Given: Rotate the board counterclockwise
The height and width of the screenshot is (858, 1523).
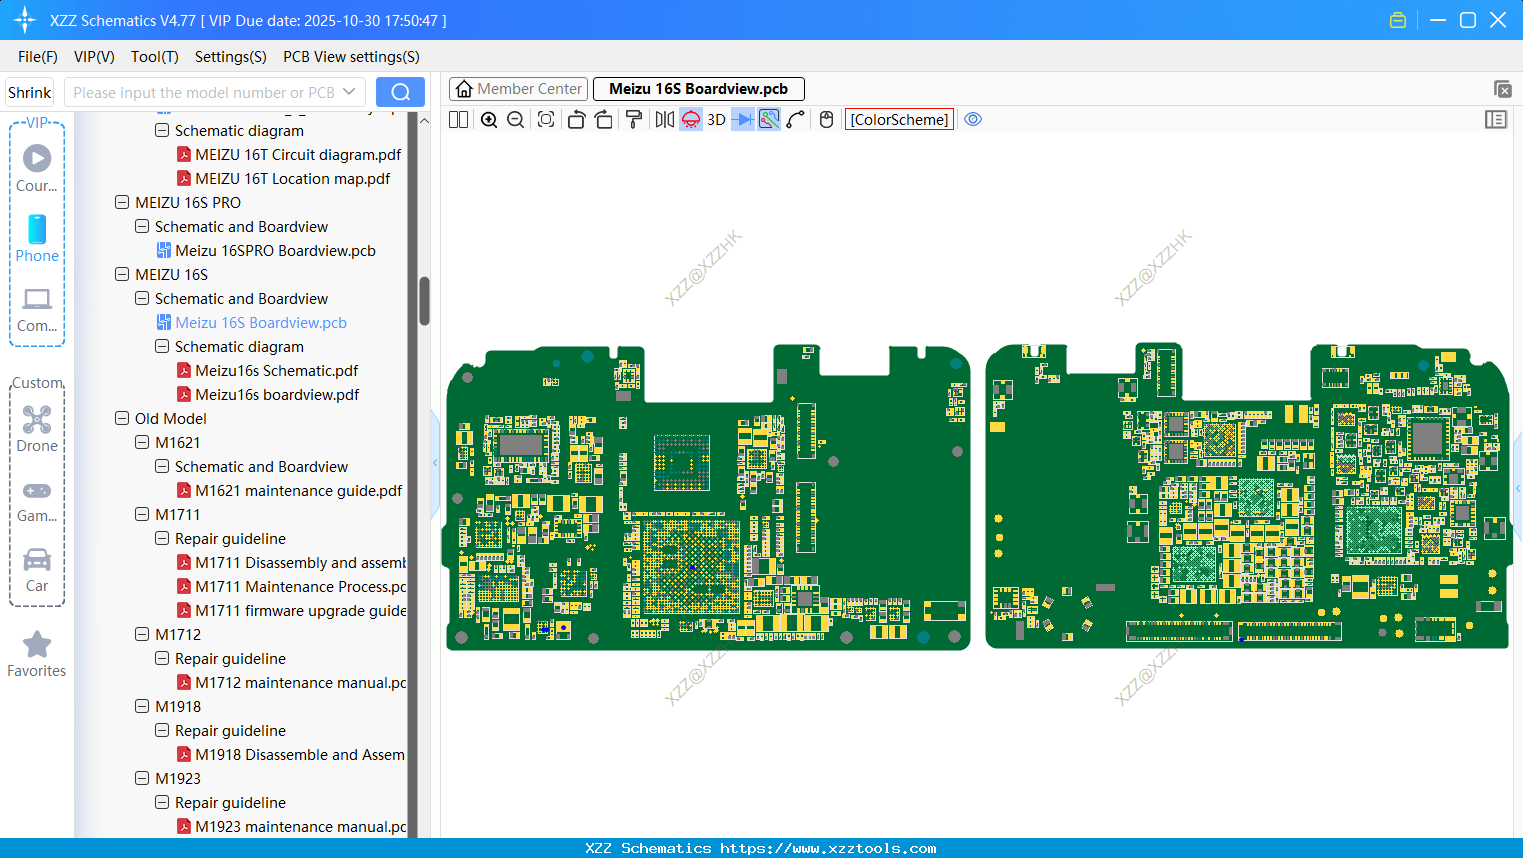Looking at the screenshot, I should coord(576,120).
